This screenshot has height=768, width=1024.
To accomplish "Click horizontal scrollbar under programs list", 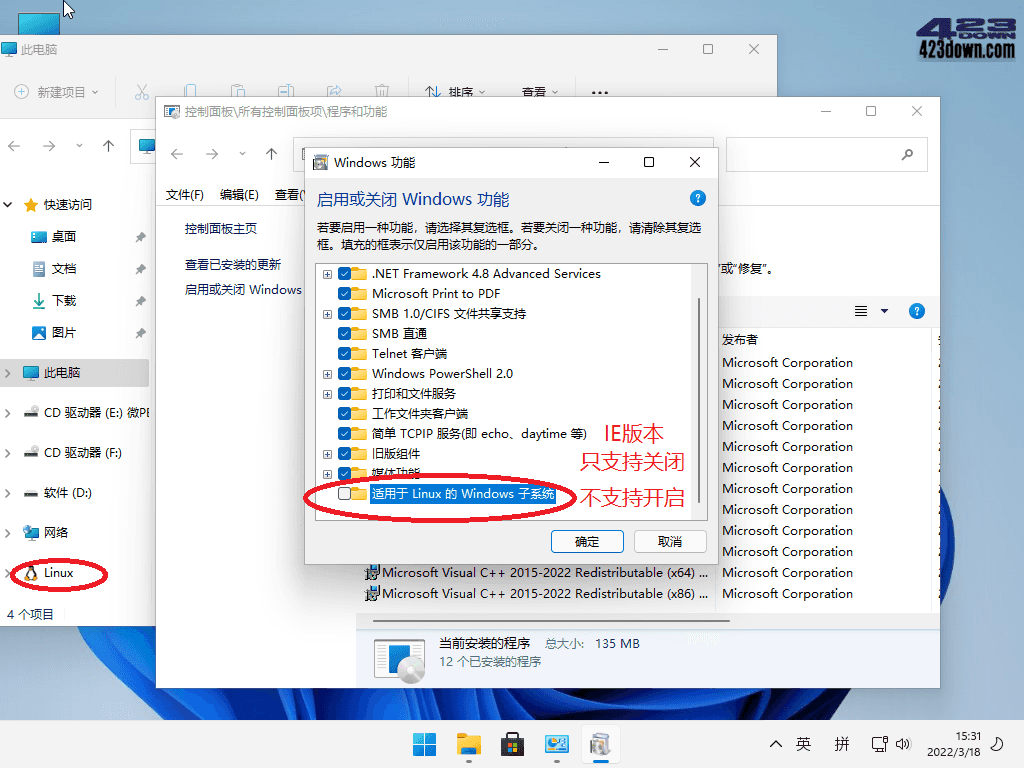I will click(x=551, y=620).
